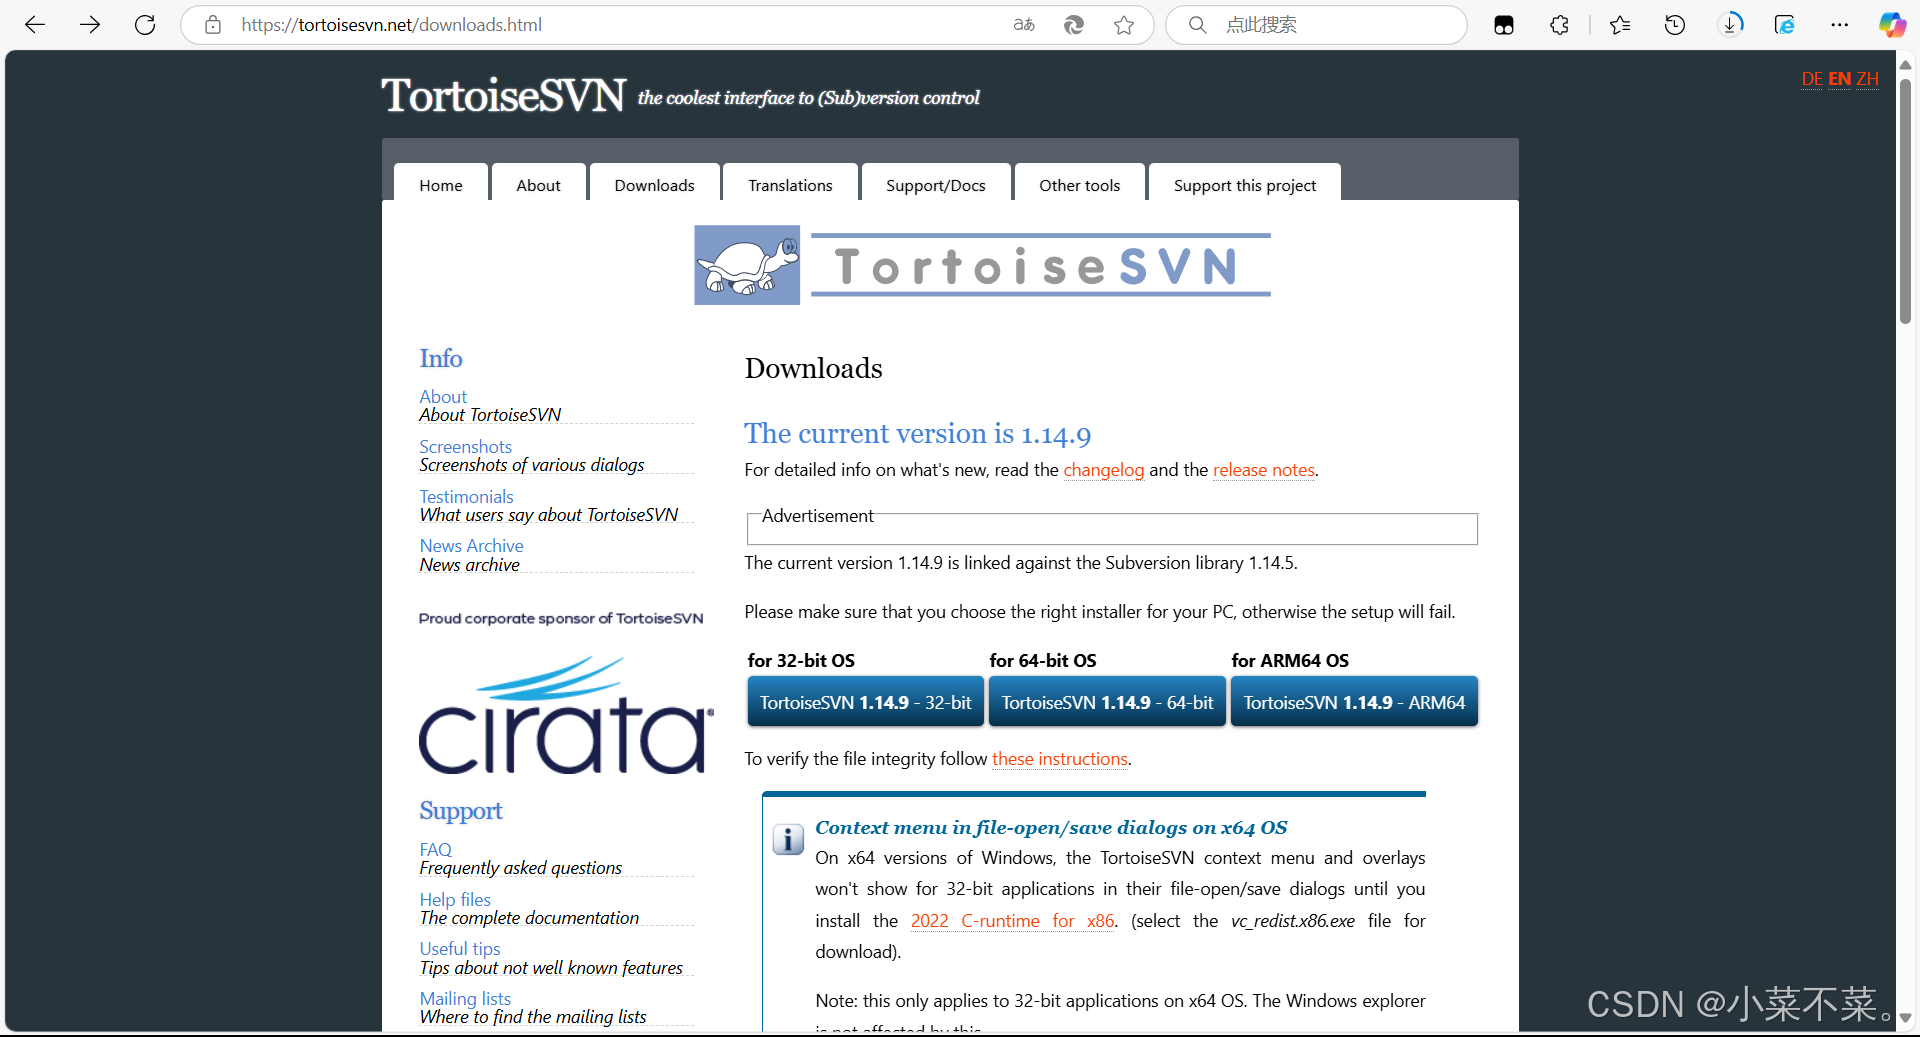Image resolution: width=1920 pixels, height=1037 pixels.
Task: Click the Cirata sponsor logo
Action: [x=566, y=715]
